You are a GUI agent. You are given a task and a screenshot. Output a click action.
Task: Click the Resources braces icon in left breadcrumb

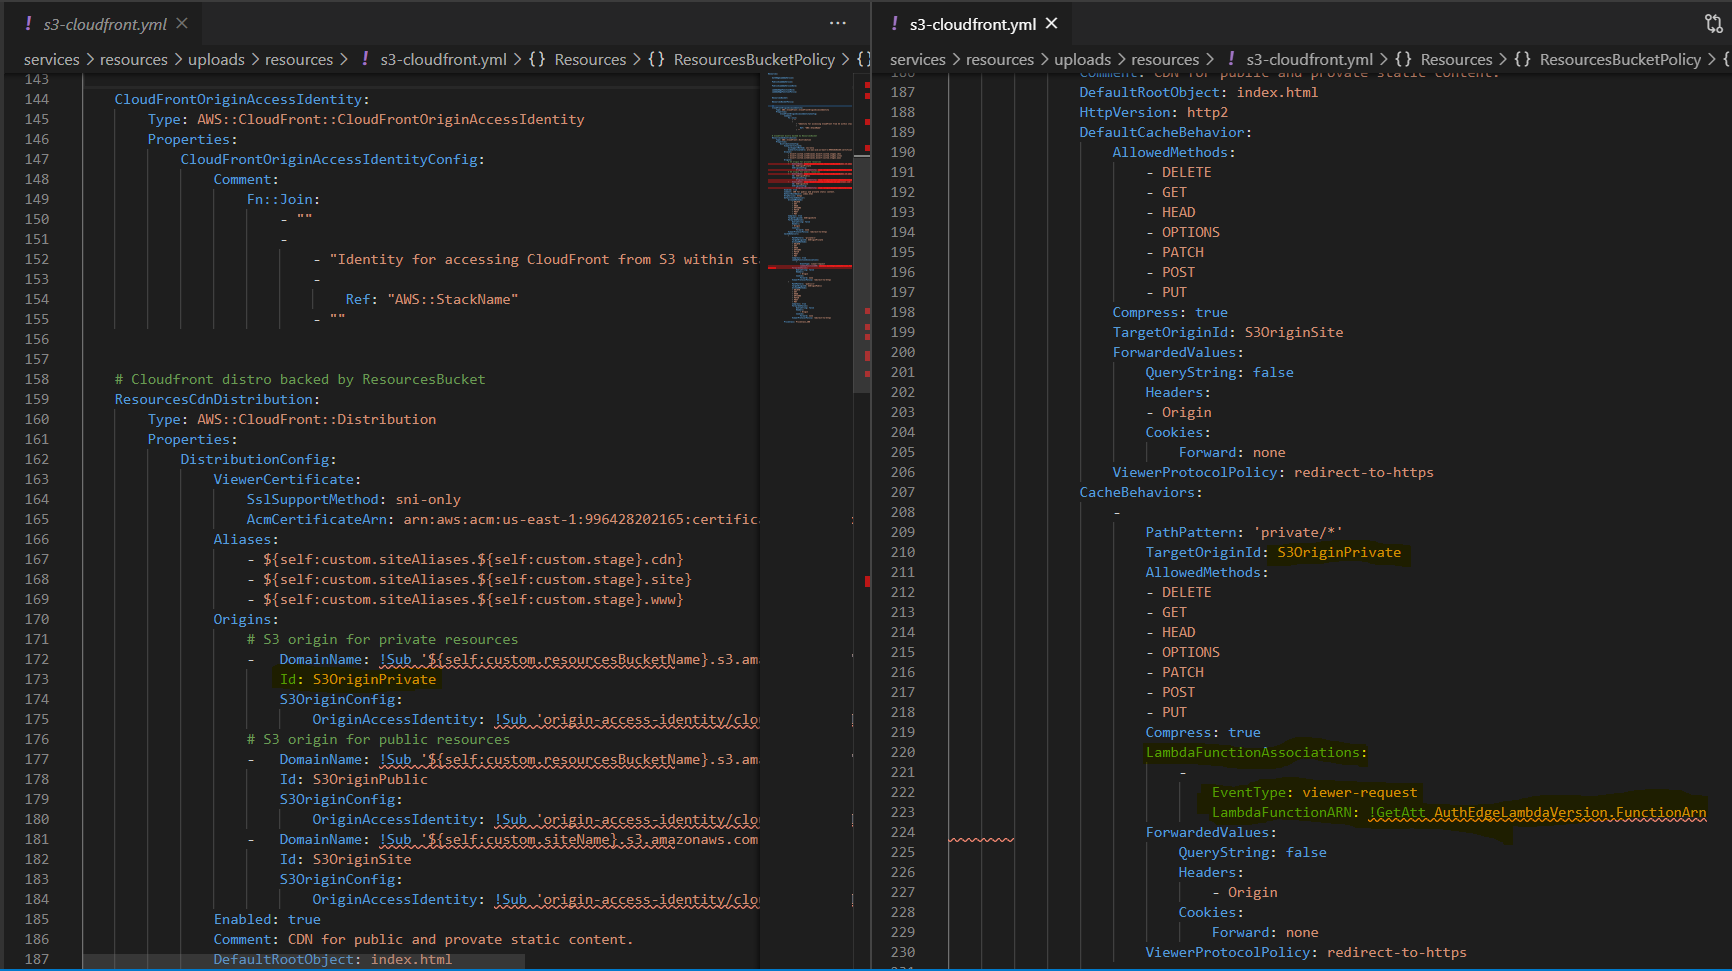tap(537, 59)
